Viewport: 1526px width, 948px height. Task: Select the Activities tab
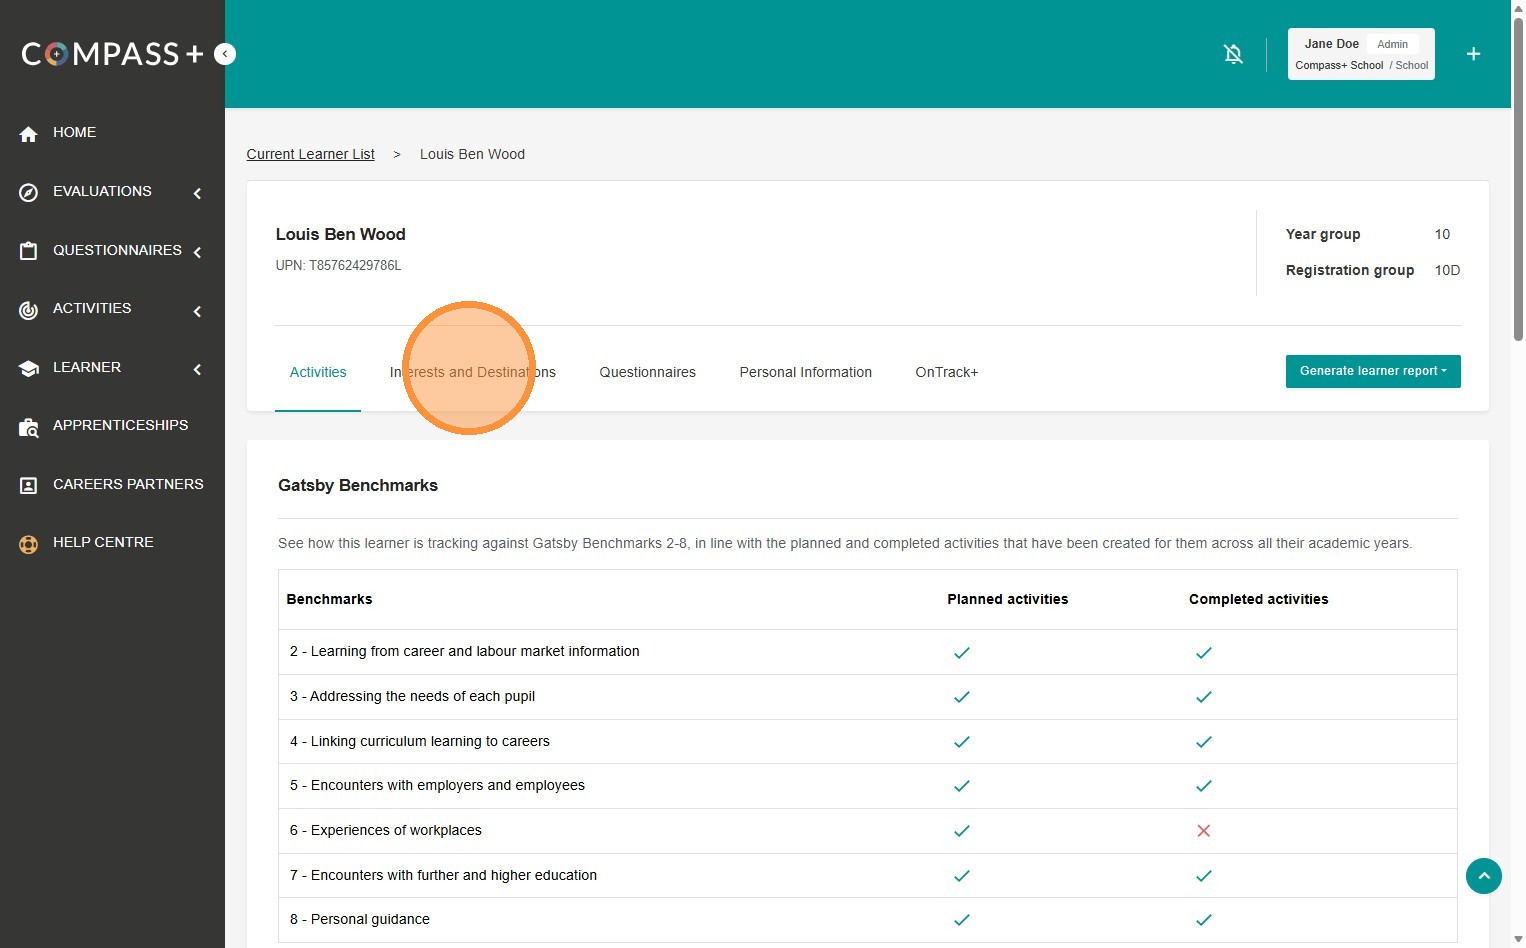click(x=318, y=372)
